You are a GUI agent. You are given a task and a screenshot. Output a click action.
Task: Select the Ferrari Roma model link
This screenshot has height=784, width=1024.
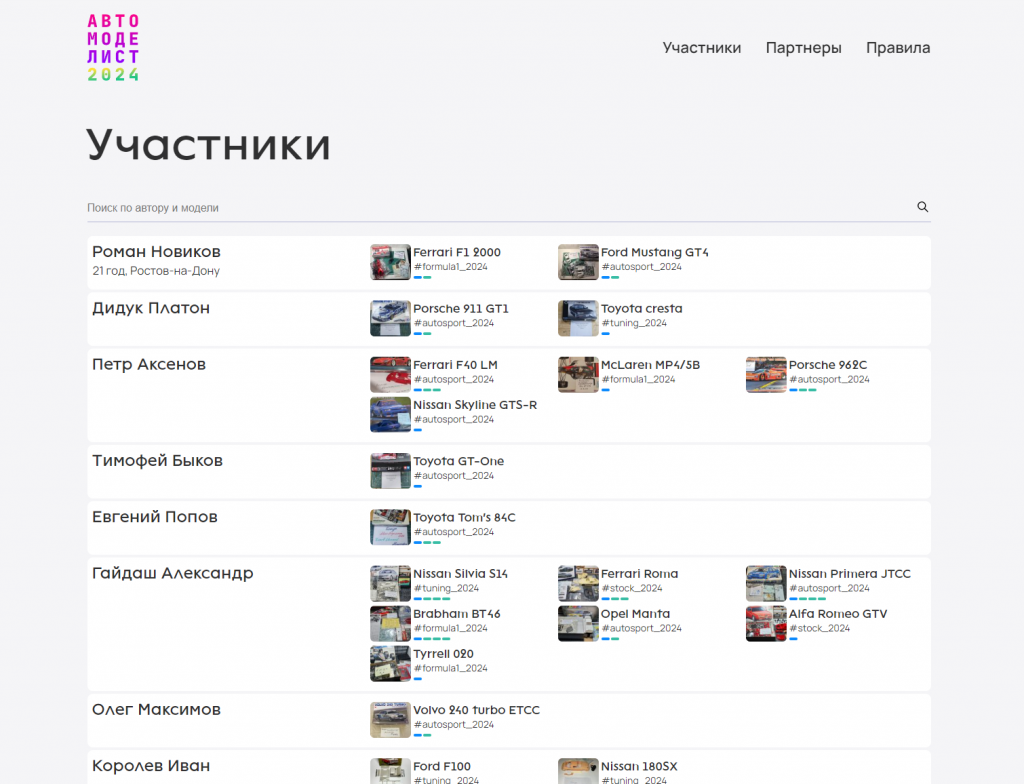point(639,574)
